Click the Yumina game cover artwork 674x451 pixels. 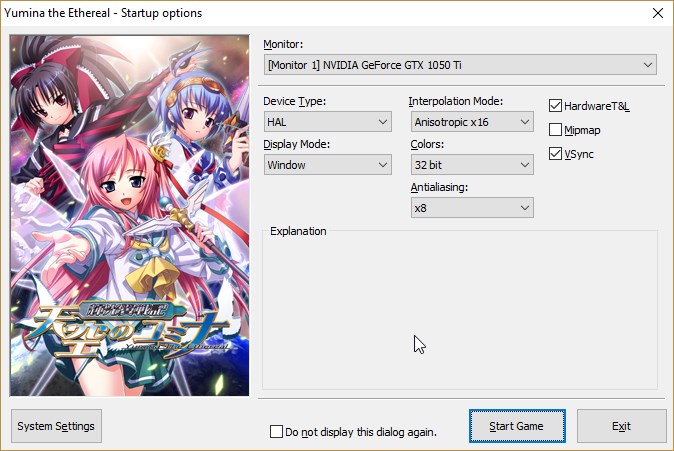point(129,215)
